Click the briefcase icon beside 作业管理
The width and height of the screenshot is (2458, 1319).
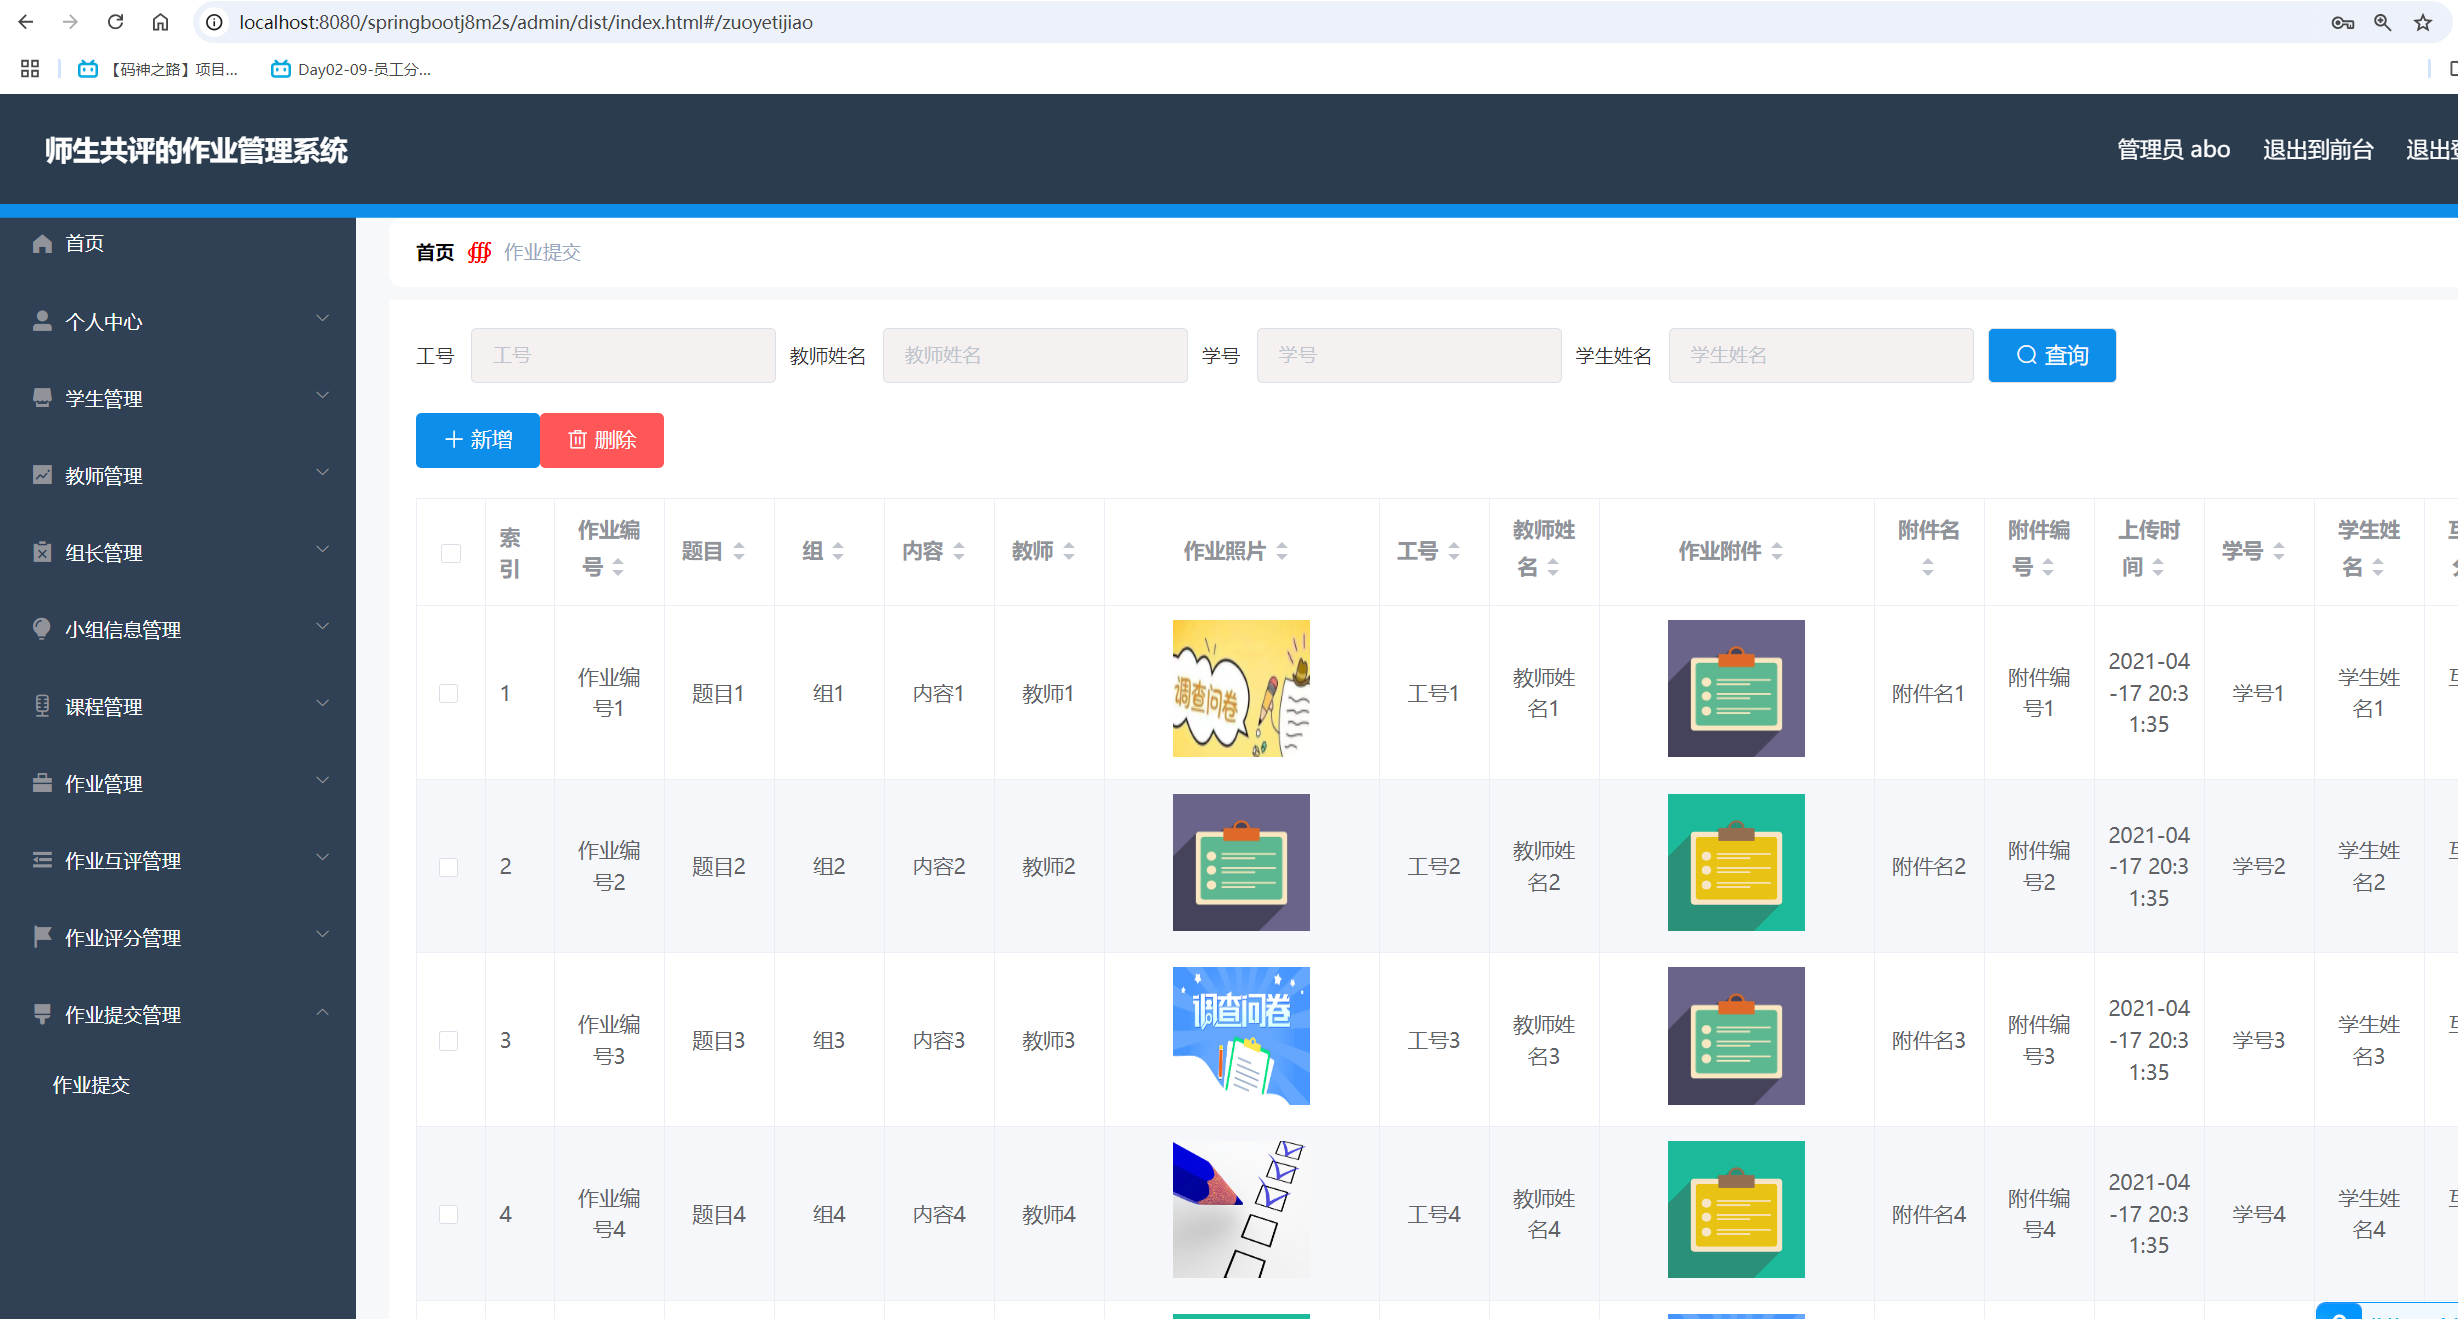point(42,783)
